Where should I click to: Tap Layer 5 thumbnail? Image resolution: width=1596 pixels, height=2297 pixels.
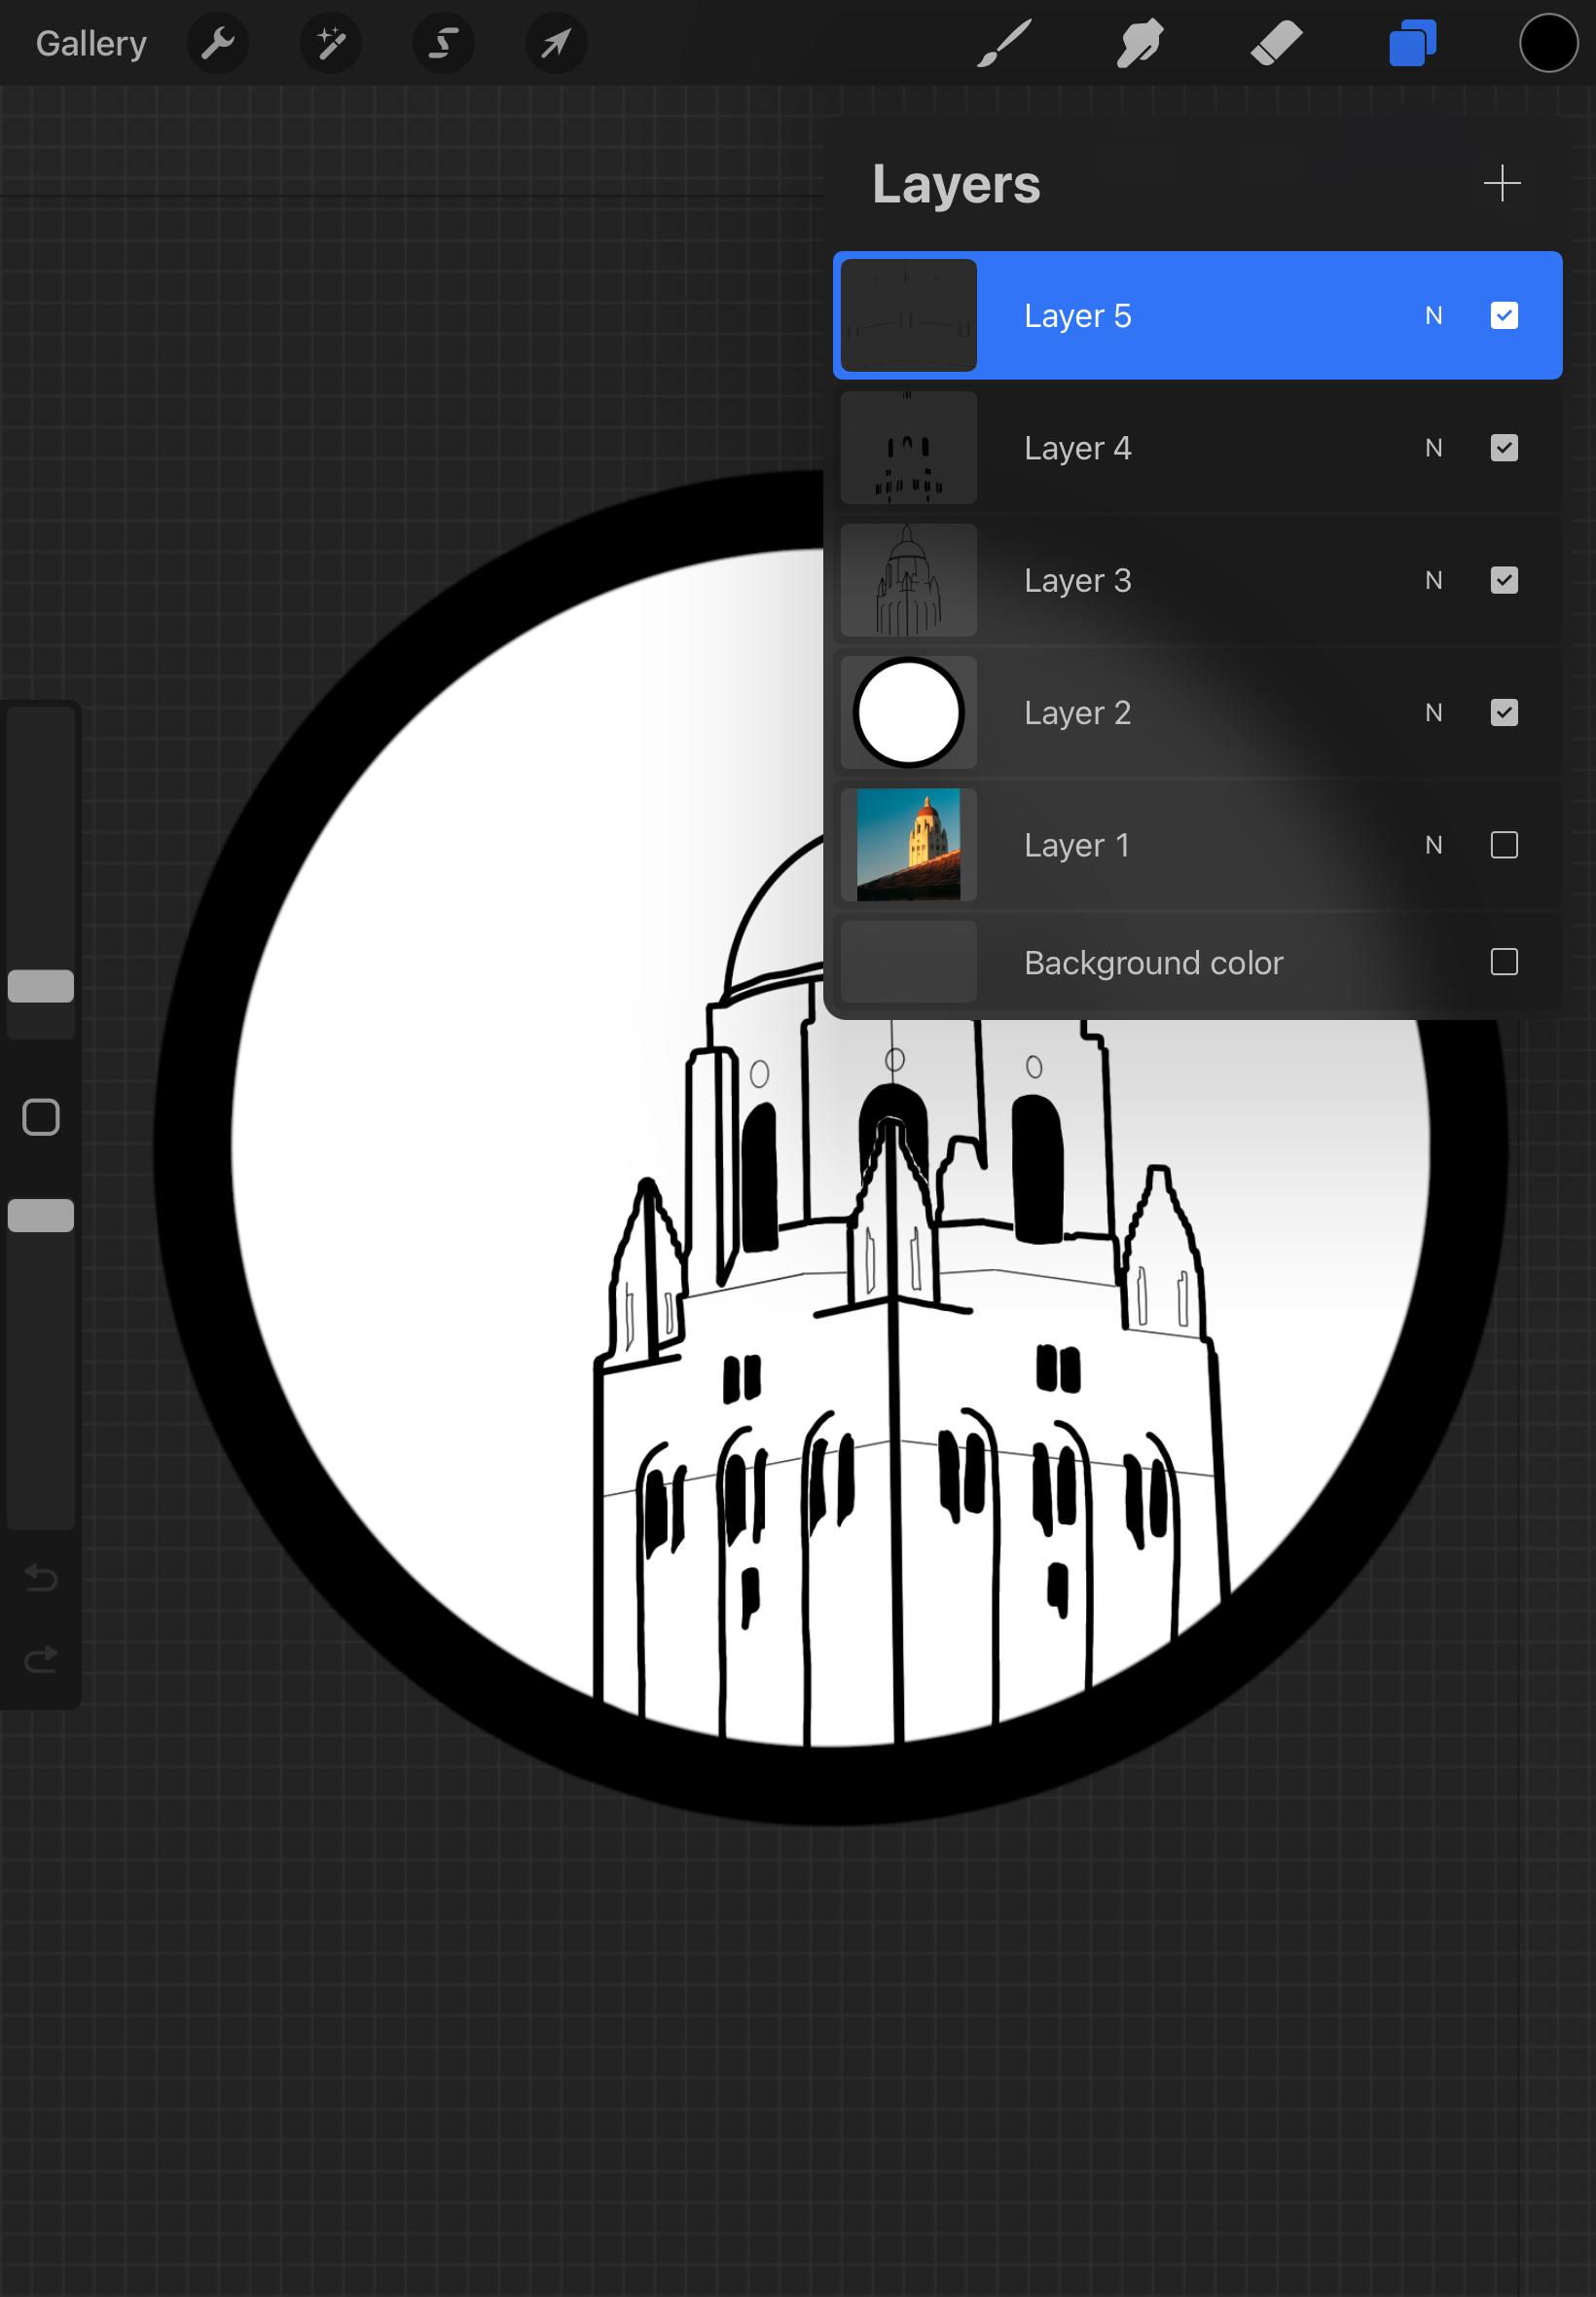[x=908, y=315]
